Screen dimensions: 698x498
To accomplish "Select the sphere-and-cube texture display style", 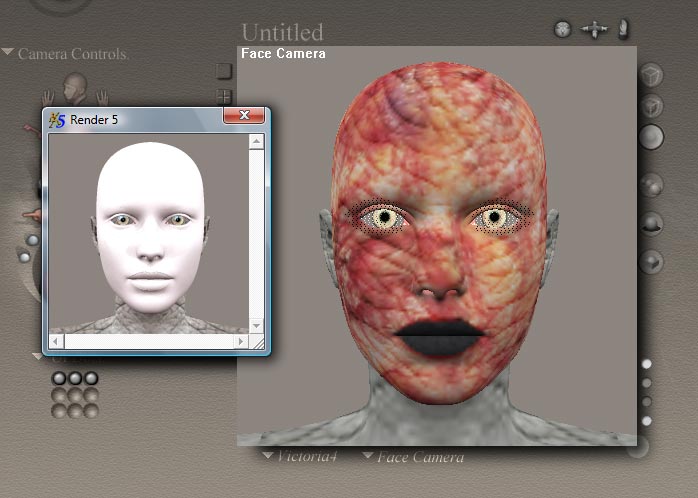I will tap(651, 261).
